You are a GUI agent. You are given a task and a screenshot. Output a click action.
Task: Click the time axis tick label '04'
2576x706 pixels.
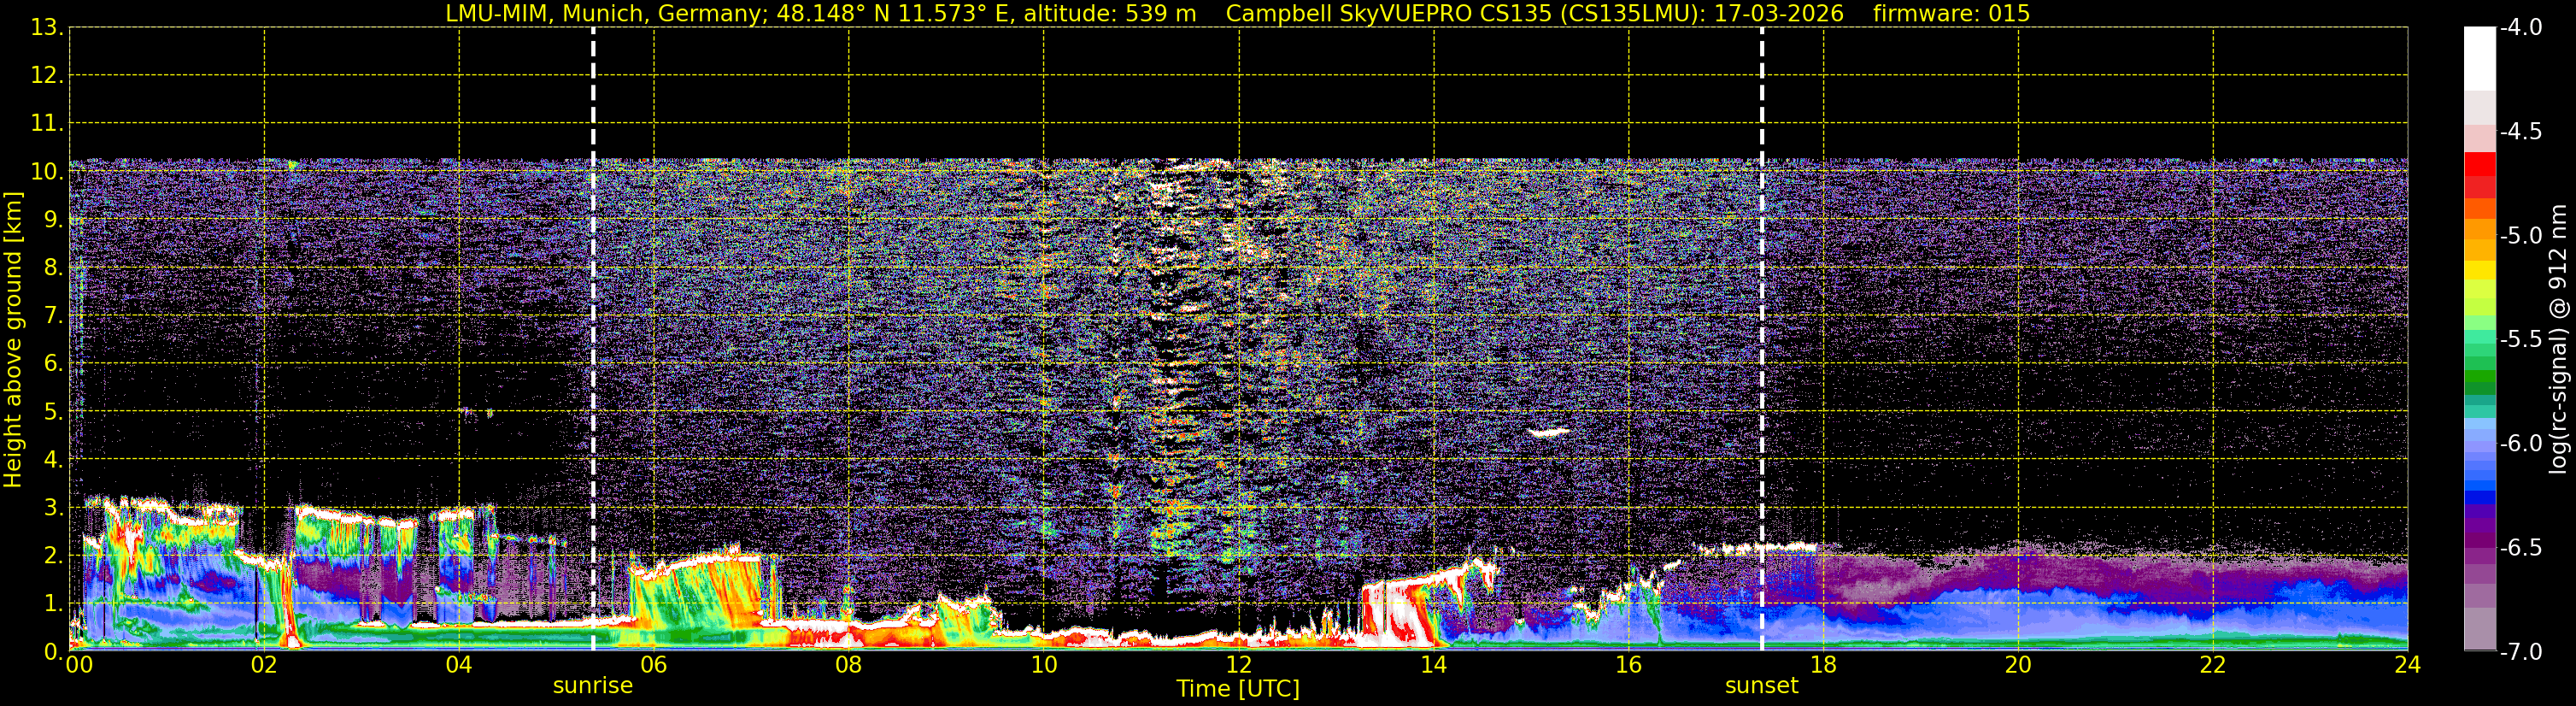(459, 665)
